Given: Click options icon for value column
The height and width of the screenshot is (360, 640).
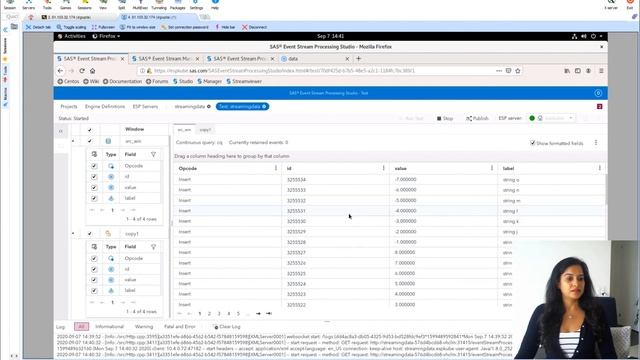Looking at the screenshot, I should pos(492,168).
